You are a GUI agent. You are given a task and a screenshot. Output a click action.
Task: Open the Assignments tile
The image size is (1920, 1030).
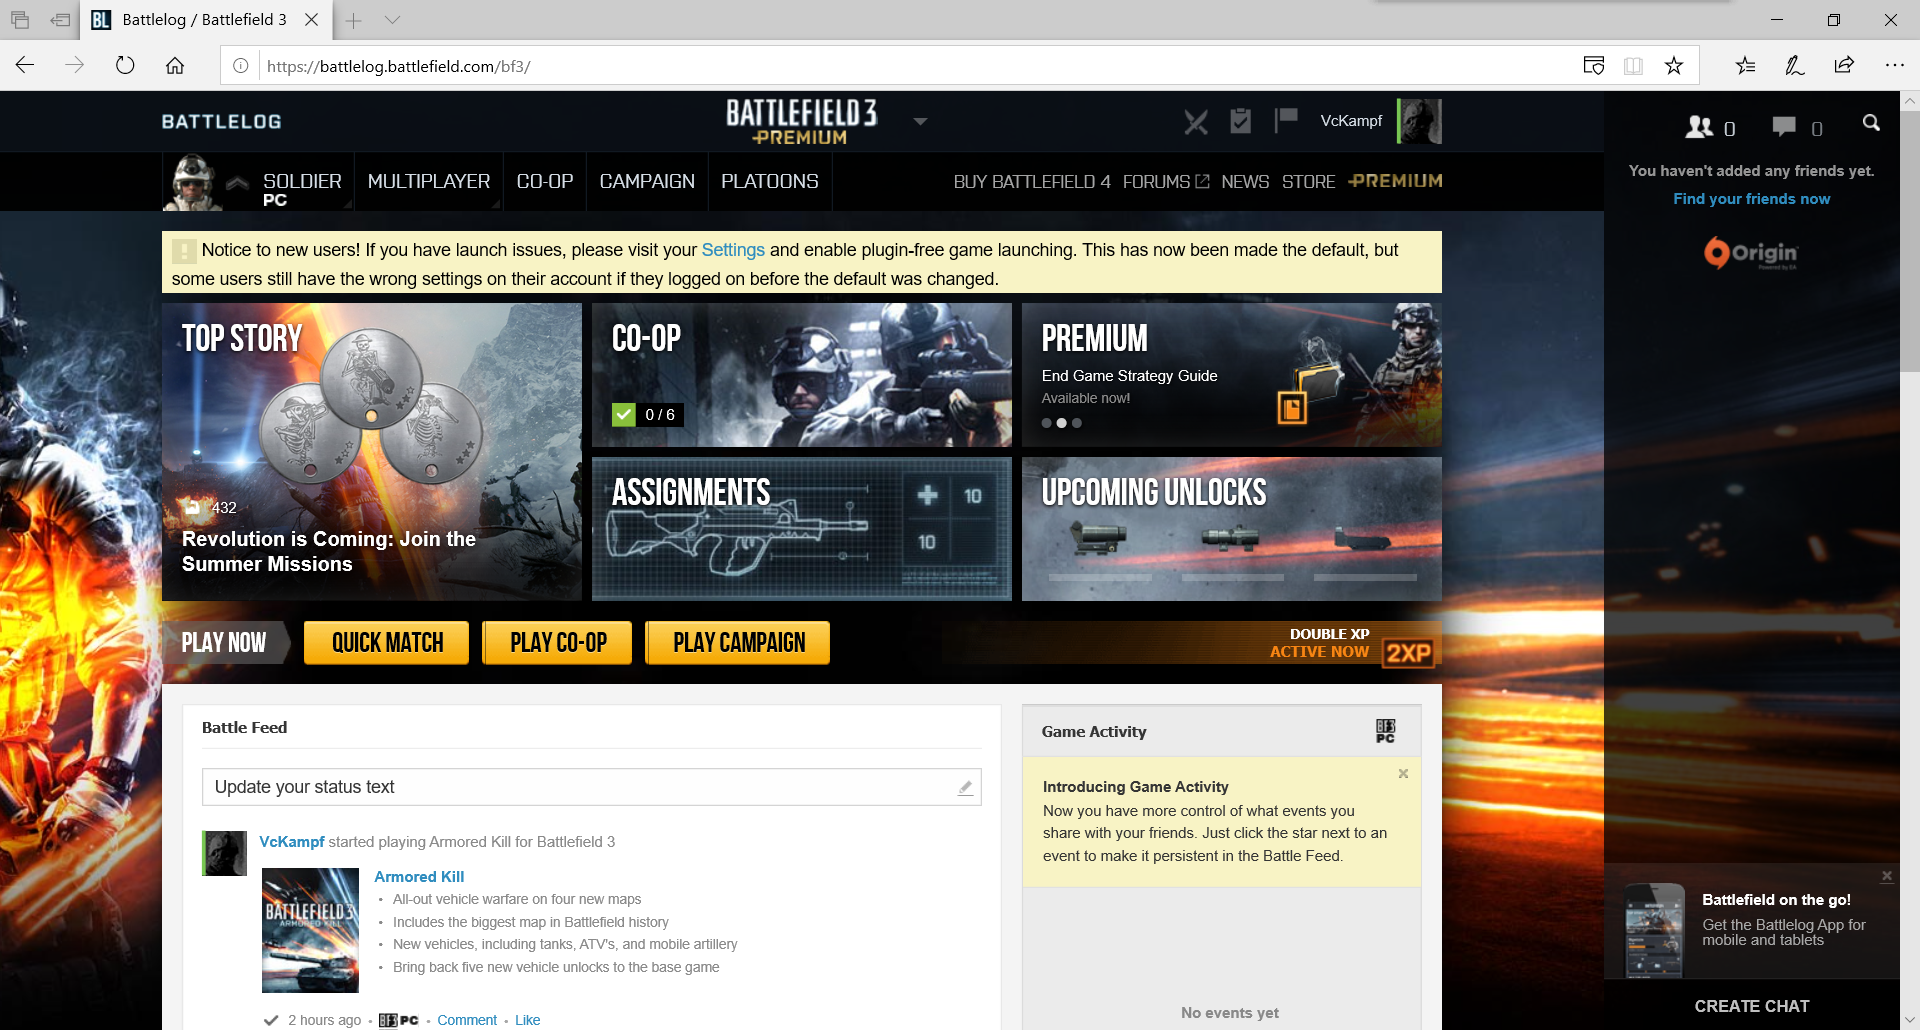click(x=802, y=529)
